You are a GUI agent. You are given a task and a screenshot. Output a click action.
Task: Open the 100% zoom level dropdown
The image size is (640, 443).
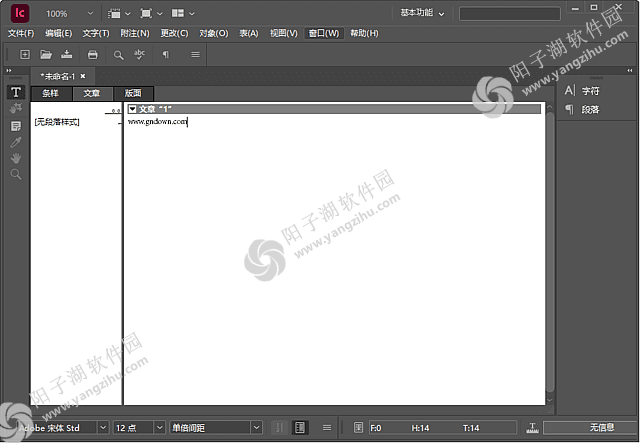[x=90, y=13]
